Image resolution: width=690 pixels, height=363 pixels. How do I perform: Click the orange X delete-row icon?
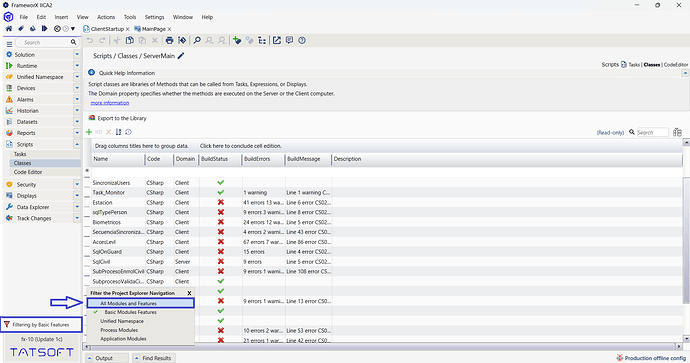[109, 132]
